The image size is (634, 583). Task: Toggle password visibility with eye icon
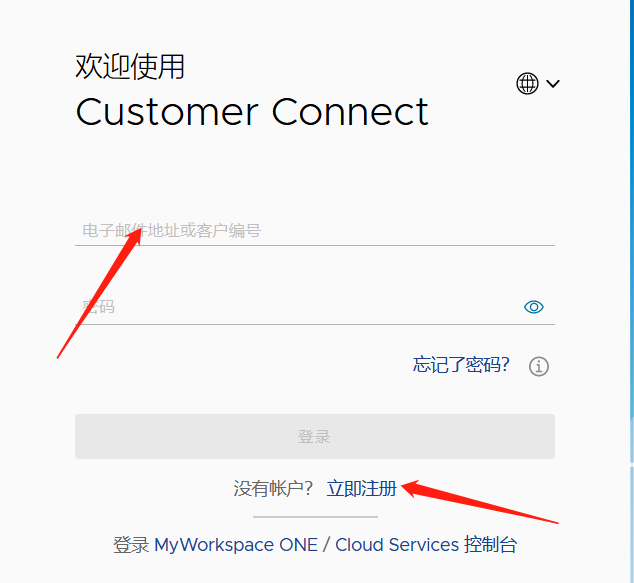pos(534,307)
